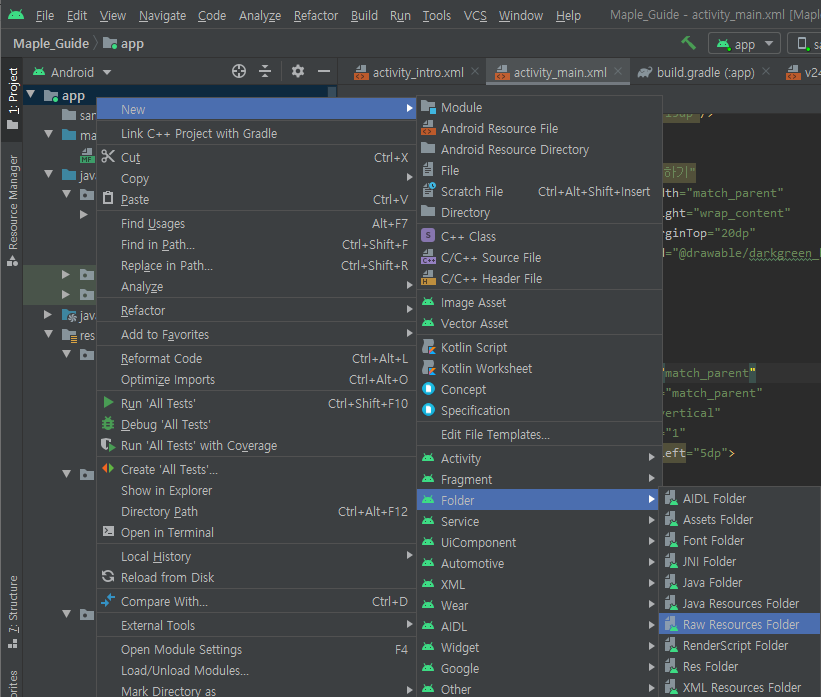
Task: Open the Refactor menu in menu bar
Action: point(316,16)
